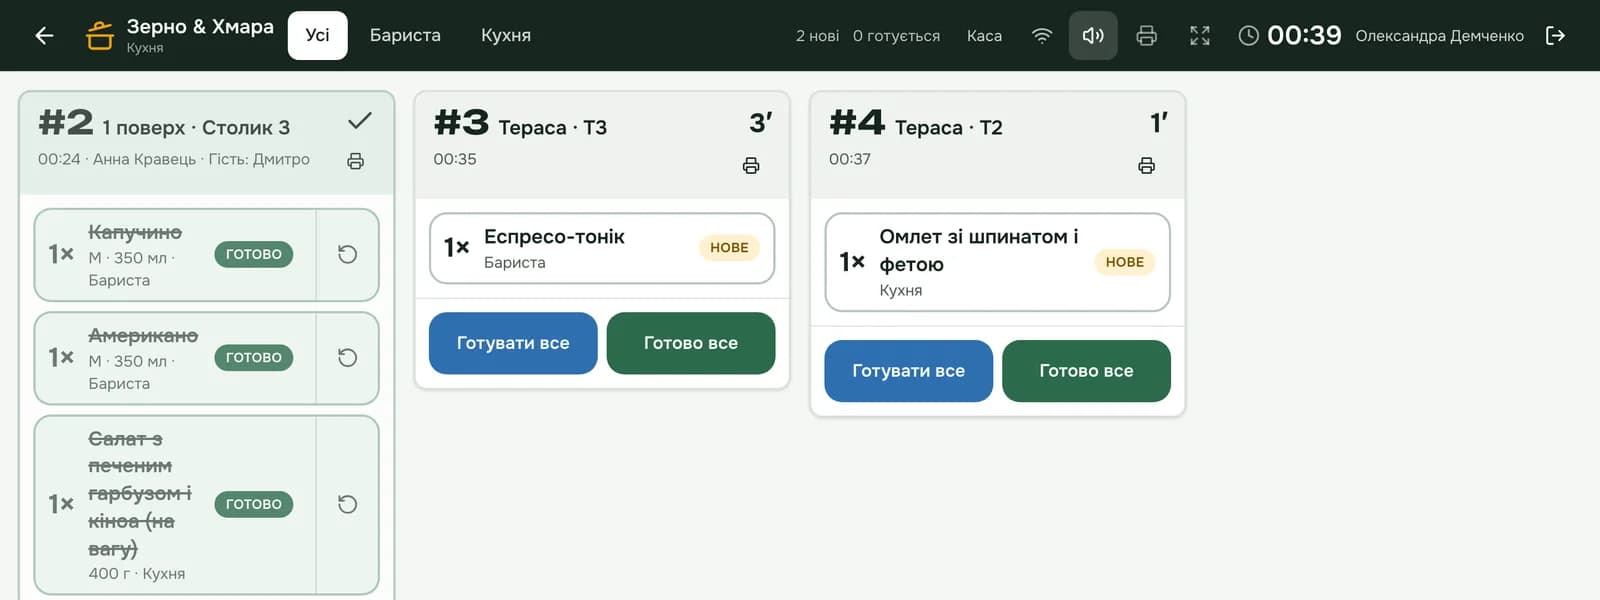The height and width of the screenshot is (600, 1600).
Task: Open the Каса link in the header
Action: [x=984, y=36]
